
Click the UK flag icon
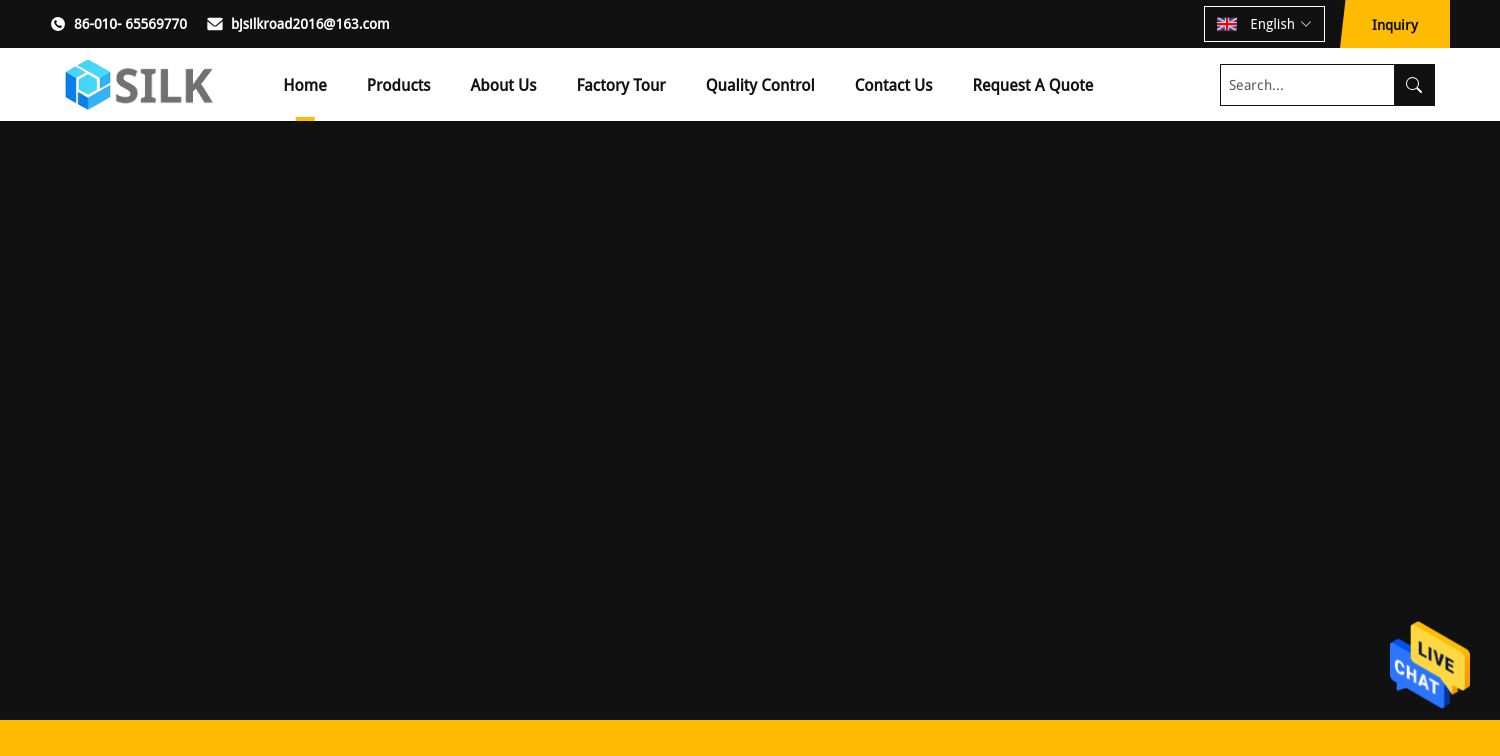(1227, 24)
